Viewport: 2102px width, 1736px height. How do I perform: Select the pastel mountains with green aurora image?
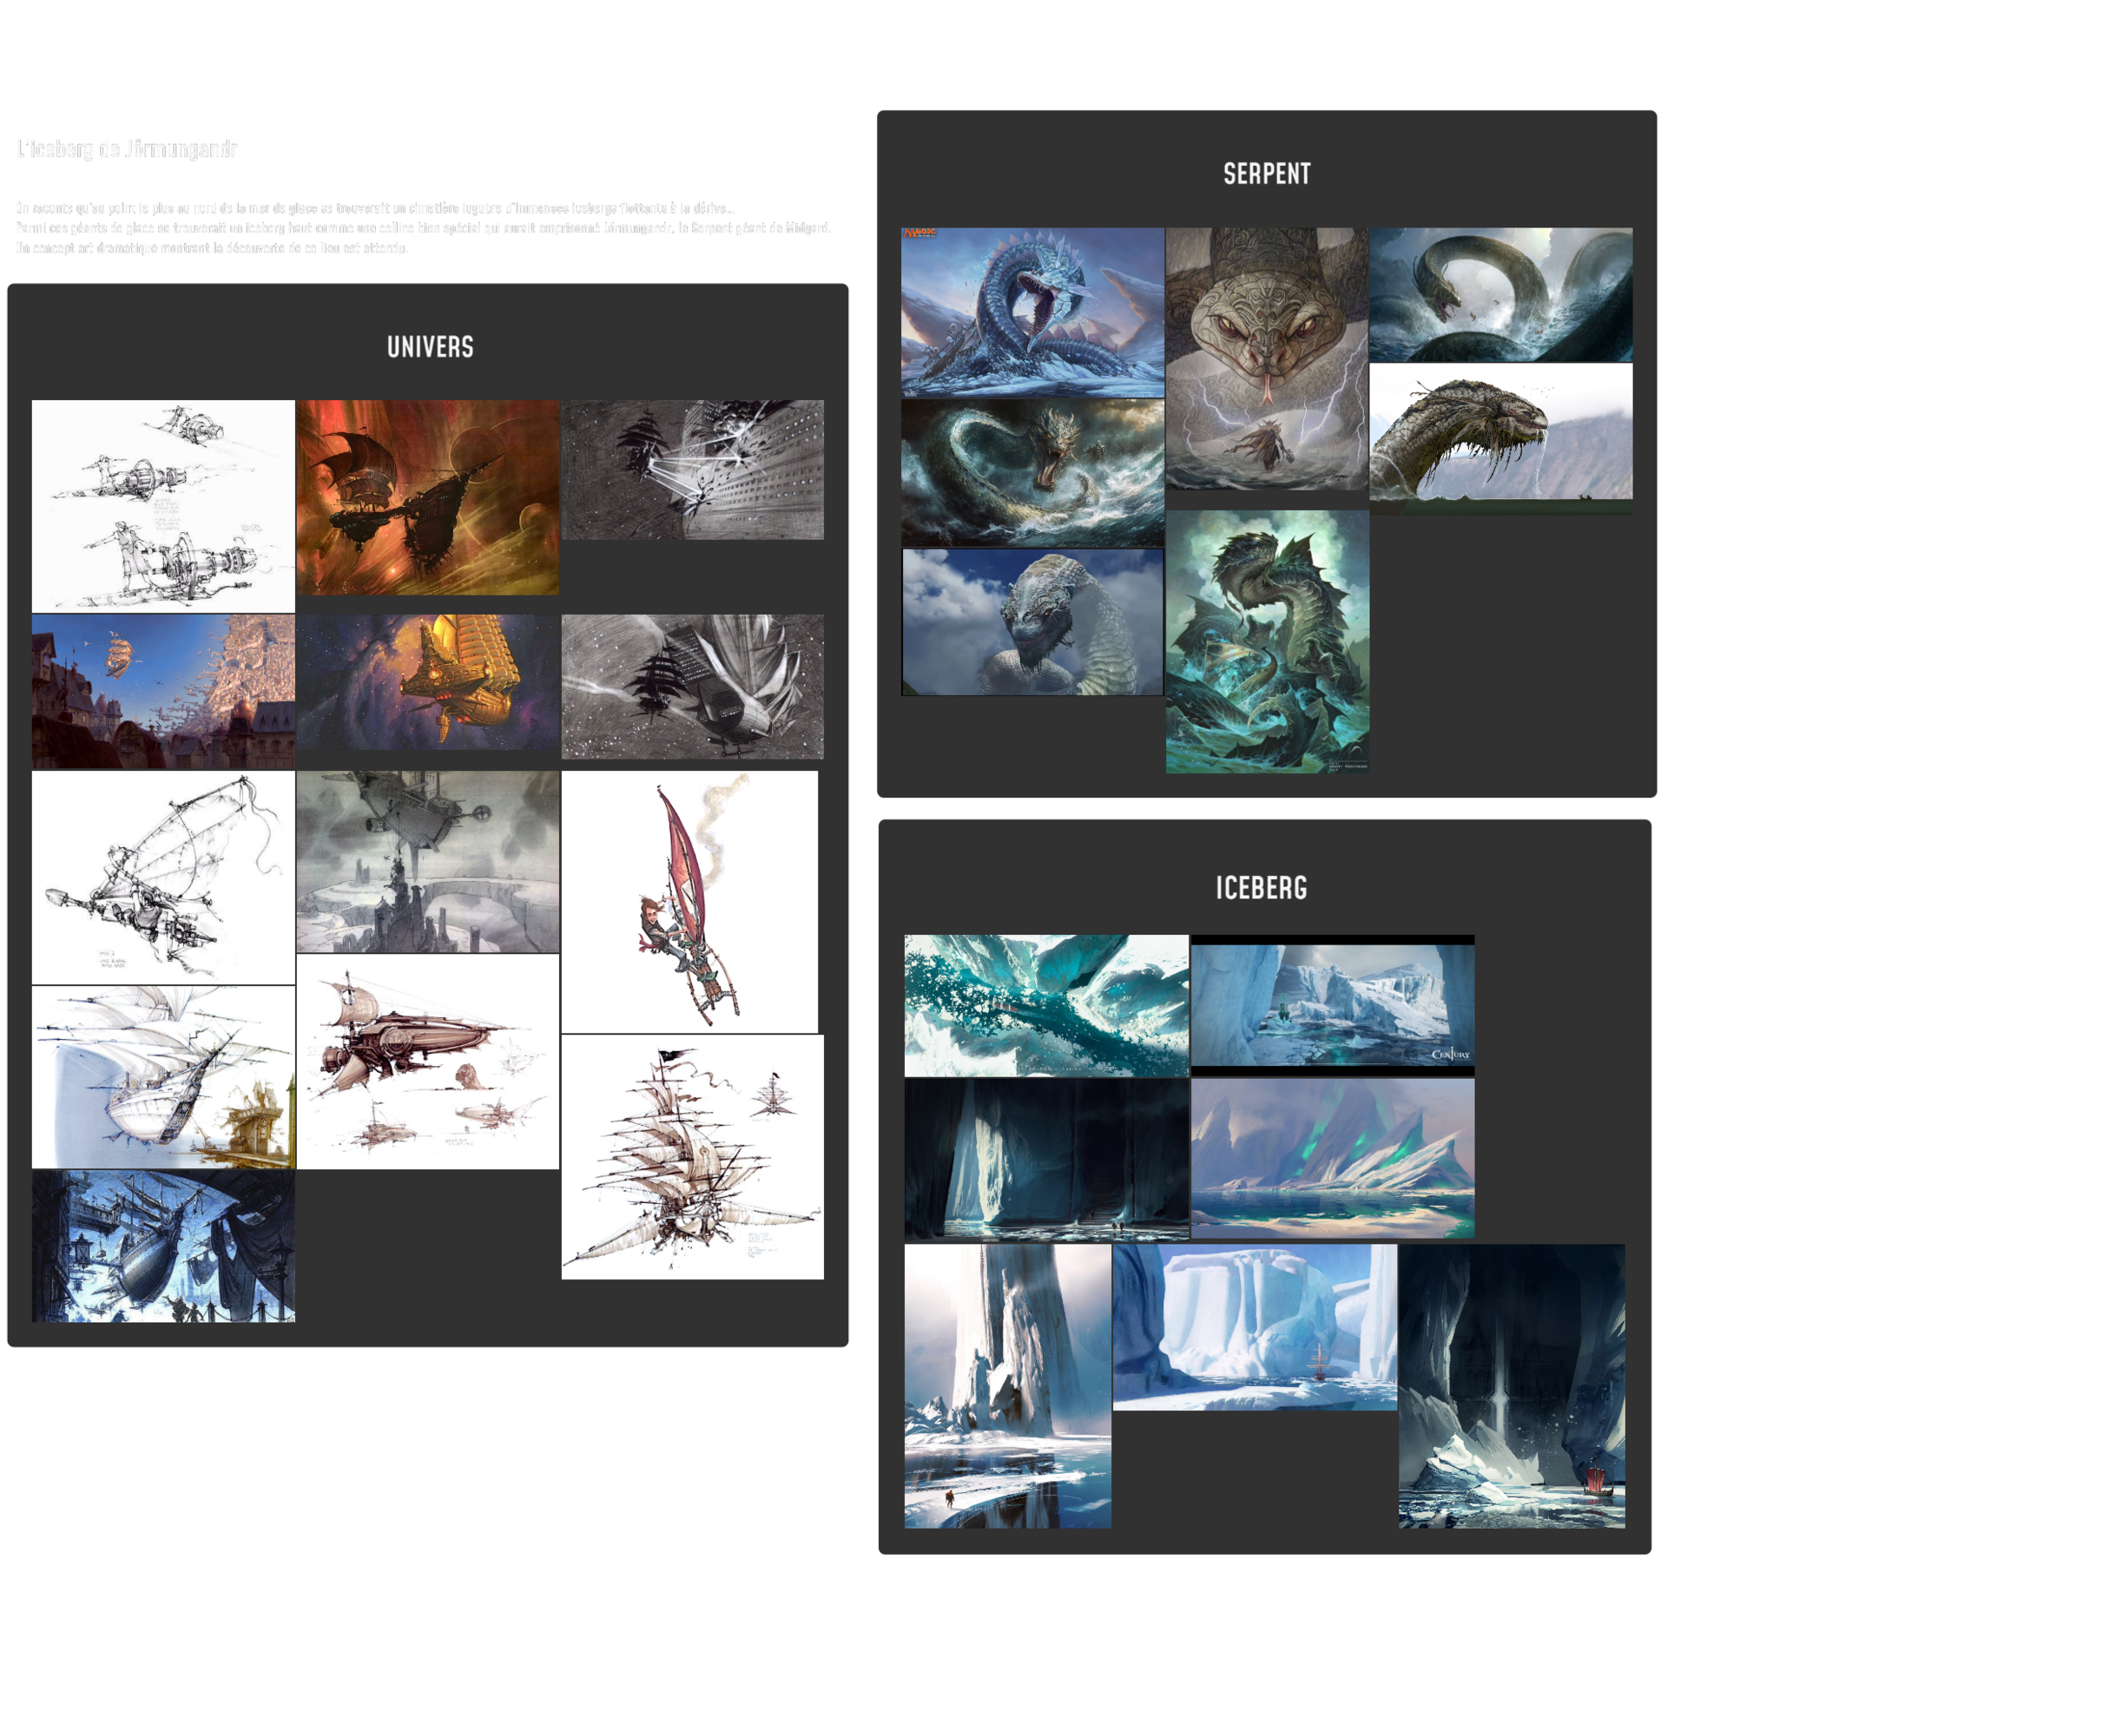pos(1332,1158)
